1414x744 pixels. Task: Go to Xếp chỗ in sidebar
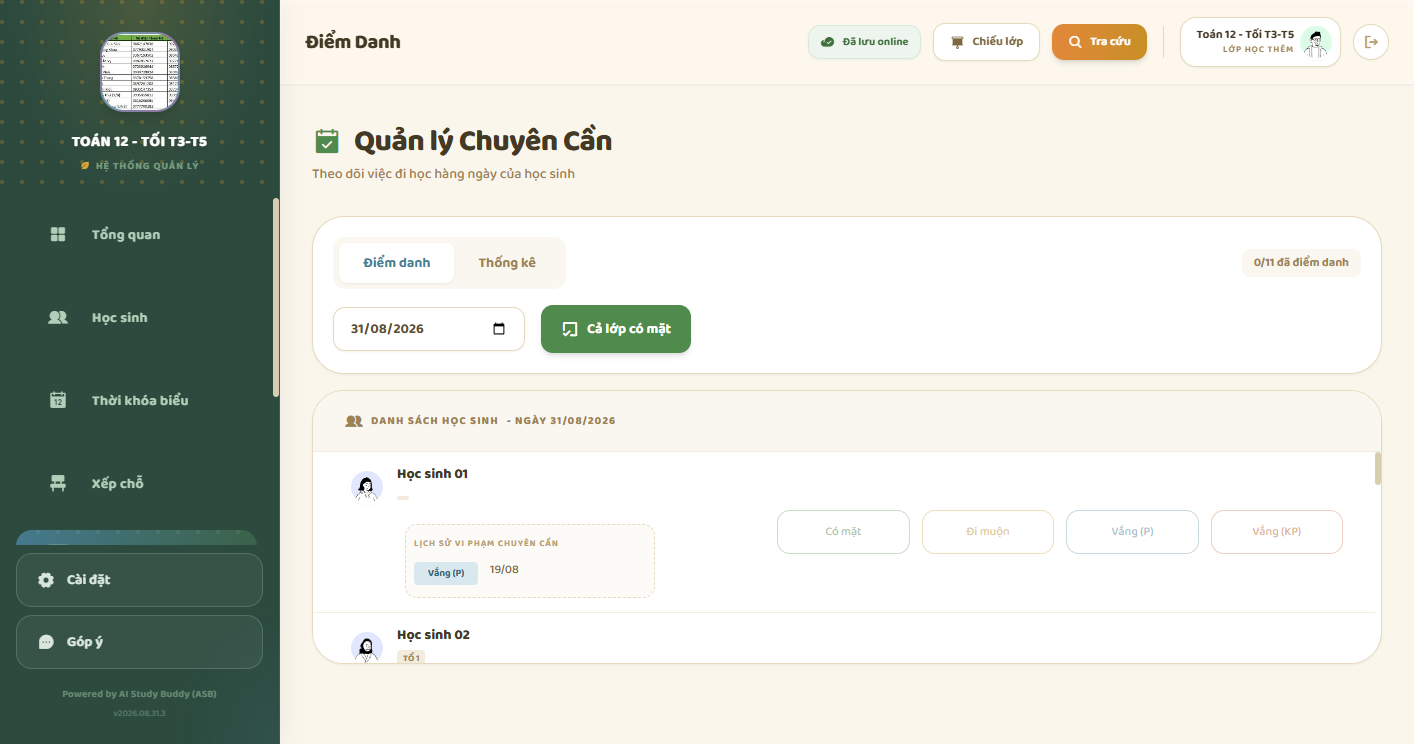click(x=137, y=484)
